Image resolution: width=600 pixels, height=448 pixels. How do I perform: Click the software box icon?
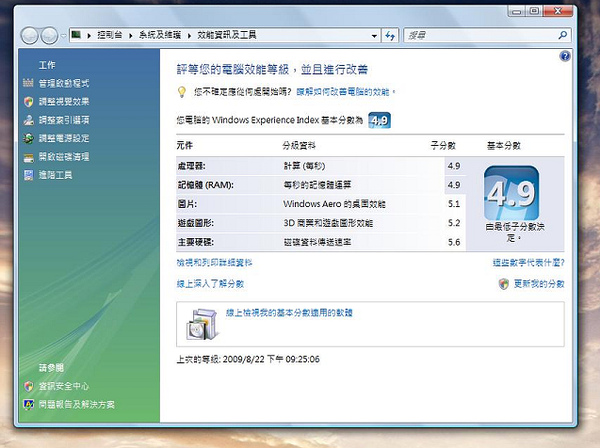[x=203, y=324]
